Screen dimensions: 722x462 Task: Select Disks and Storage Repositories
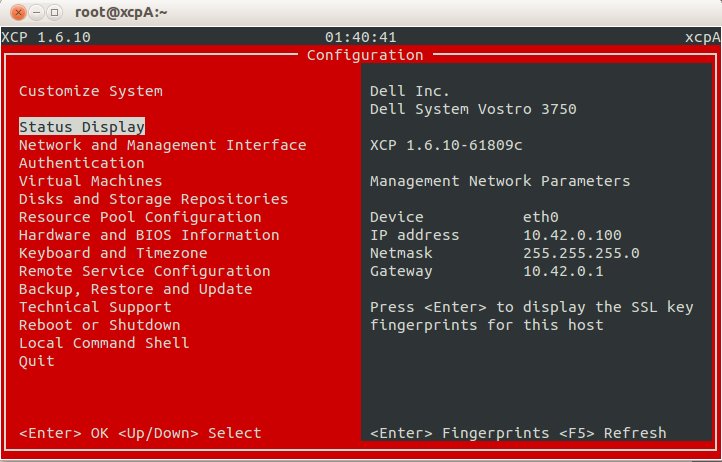pyautogui.click(x=153, y=199)
